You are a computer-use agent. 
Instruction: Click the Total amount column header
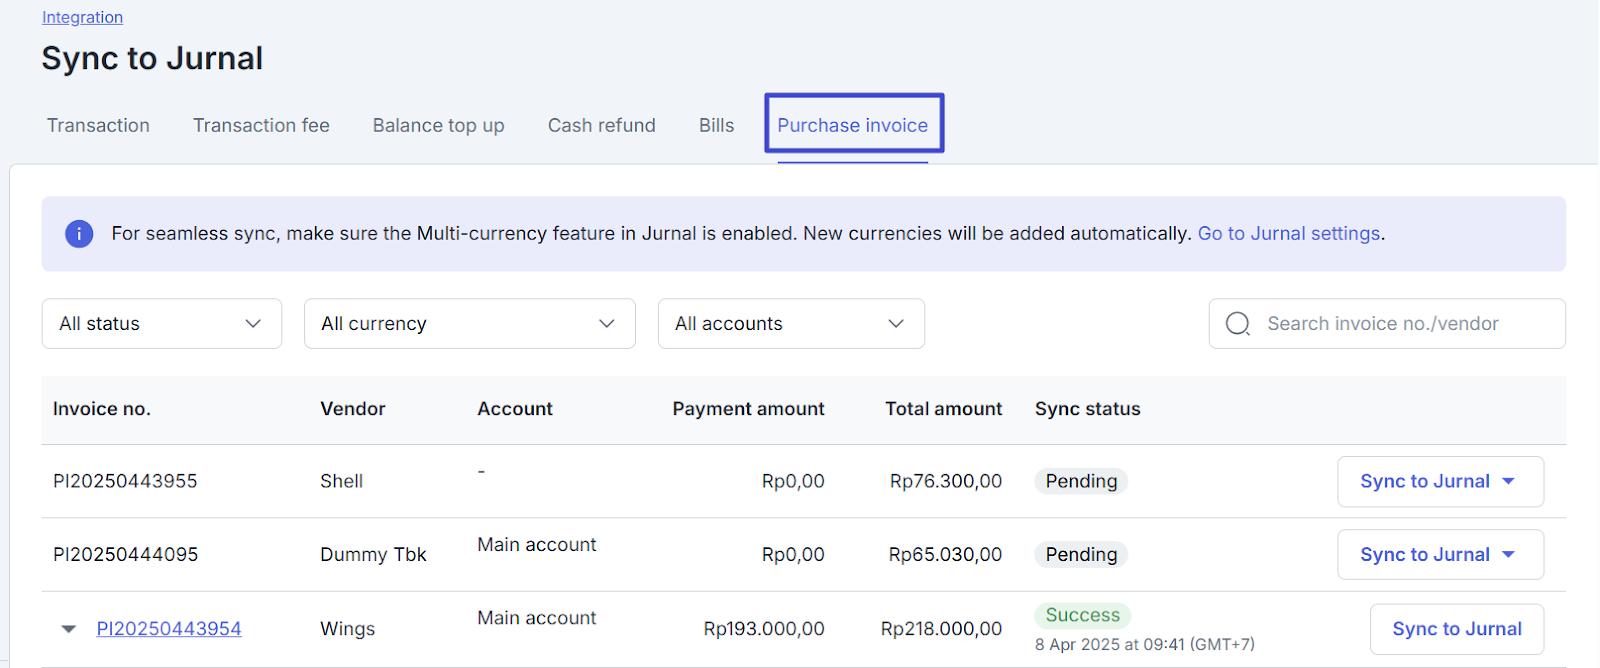[x=943, y=409]
